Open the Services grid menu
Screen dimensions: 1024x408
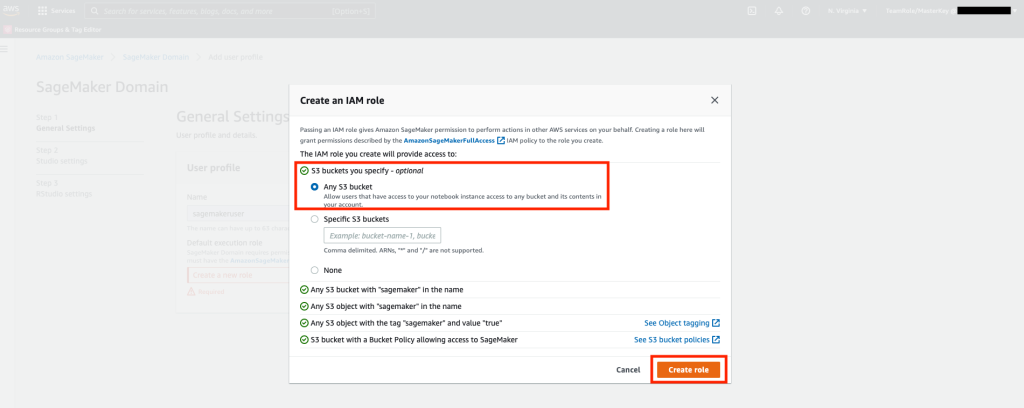pos(56,11)
